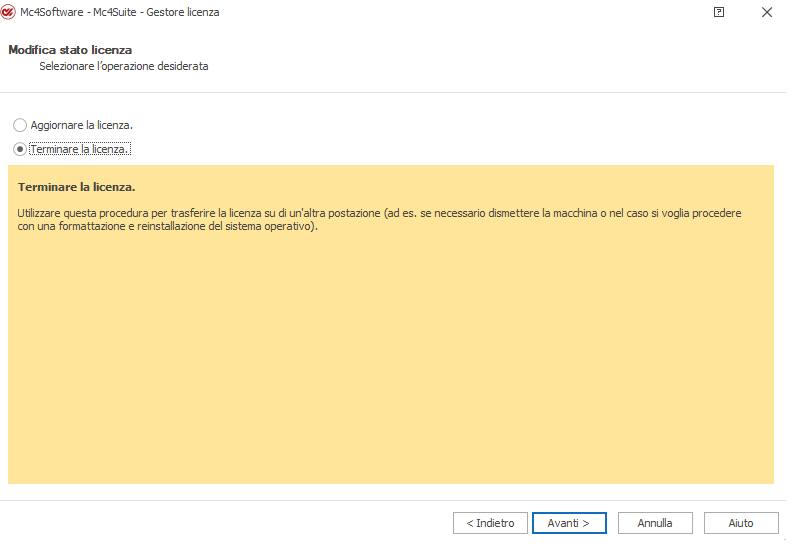This screenshot has height=549, width=796.
Task: Select the Terminare la licenza radio button
Action: click(x=20, y=149)
